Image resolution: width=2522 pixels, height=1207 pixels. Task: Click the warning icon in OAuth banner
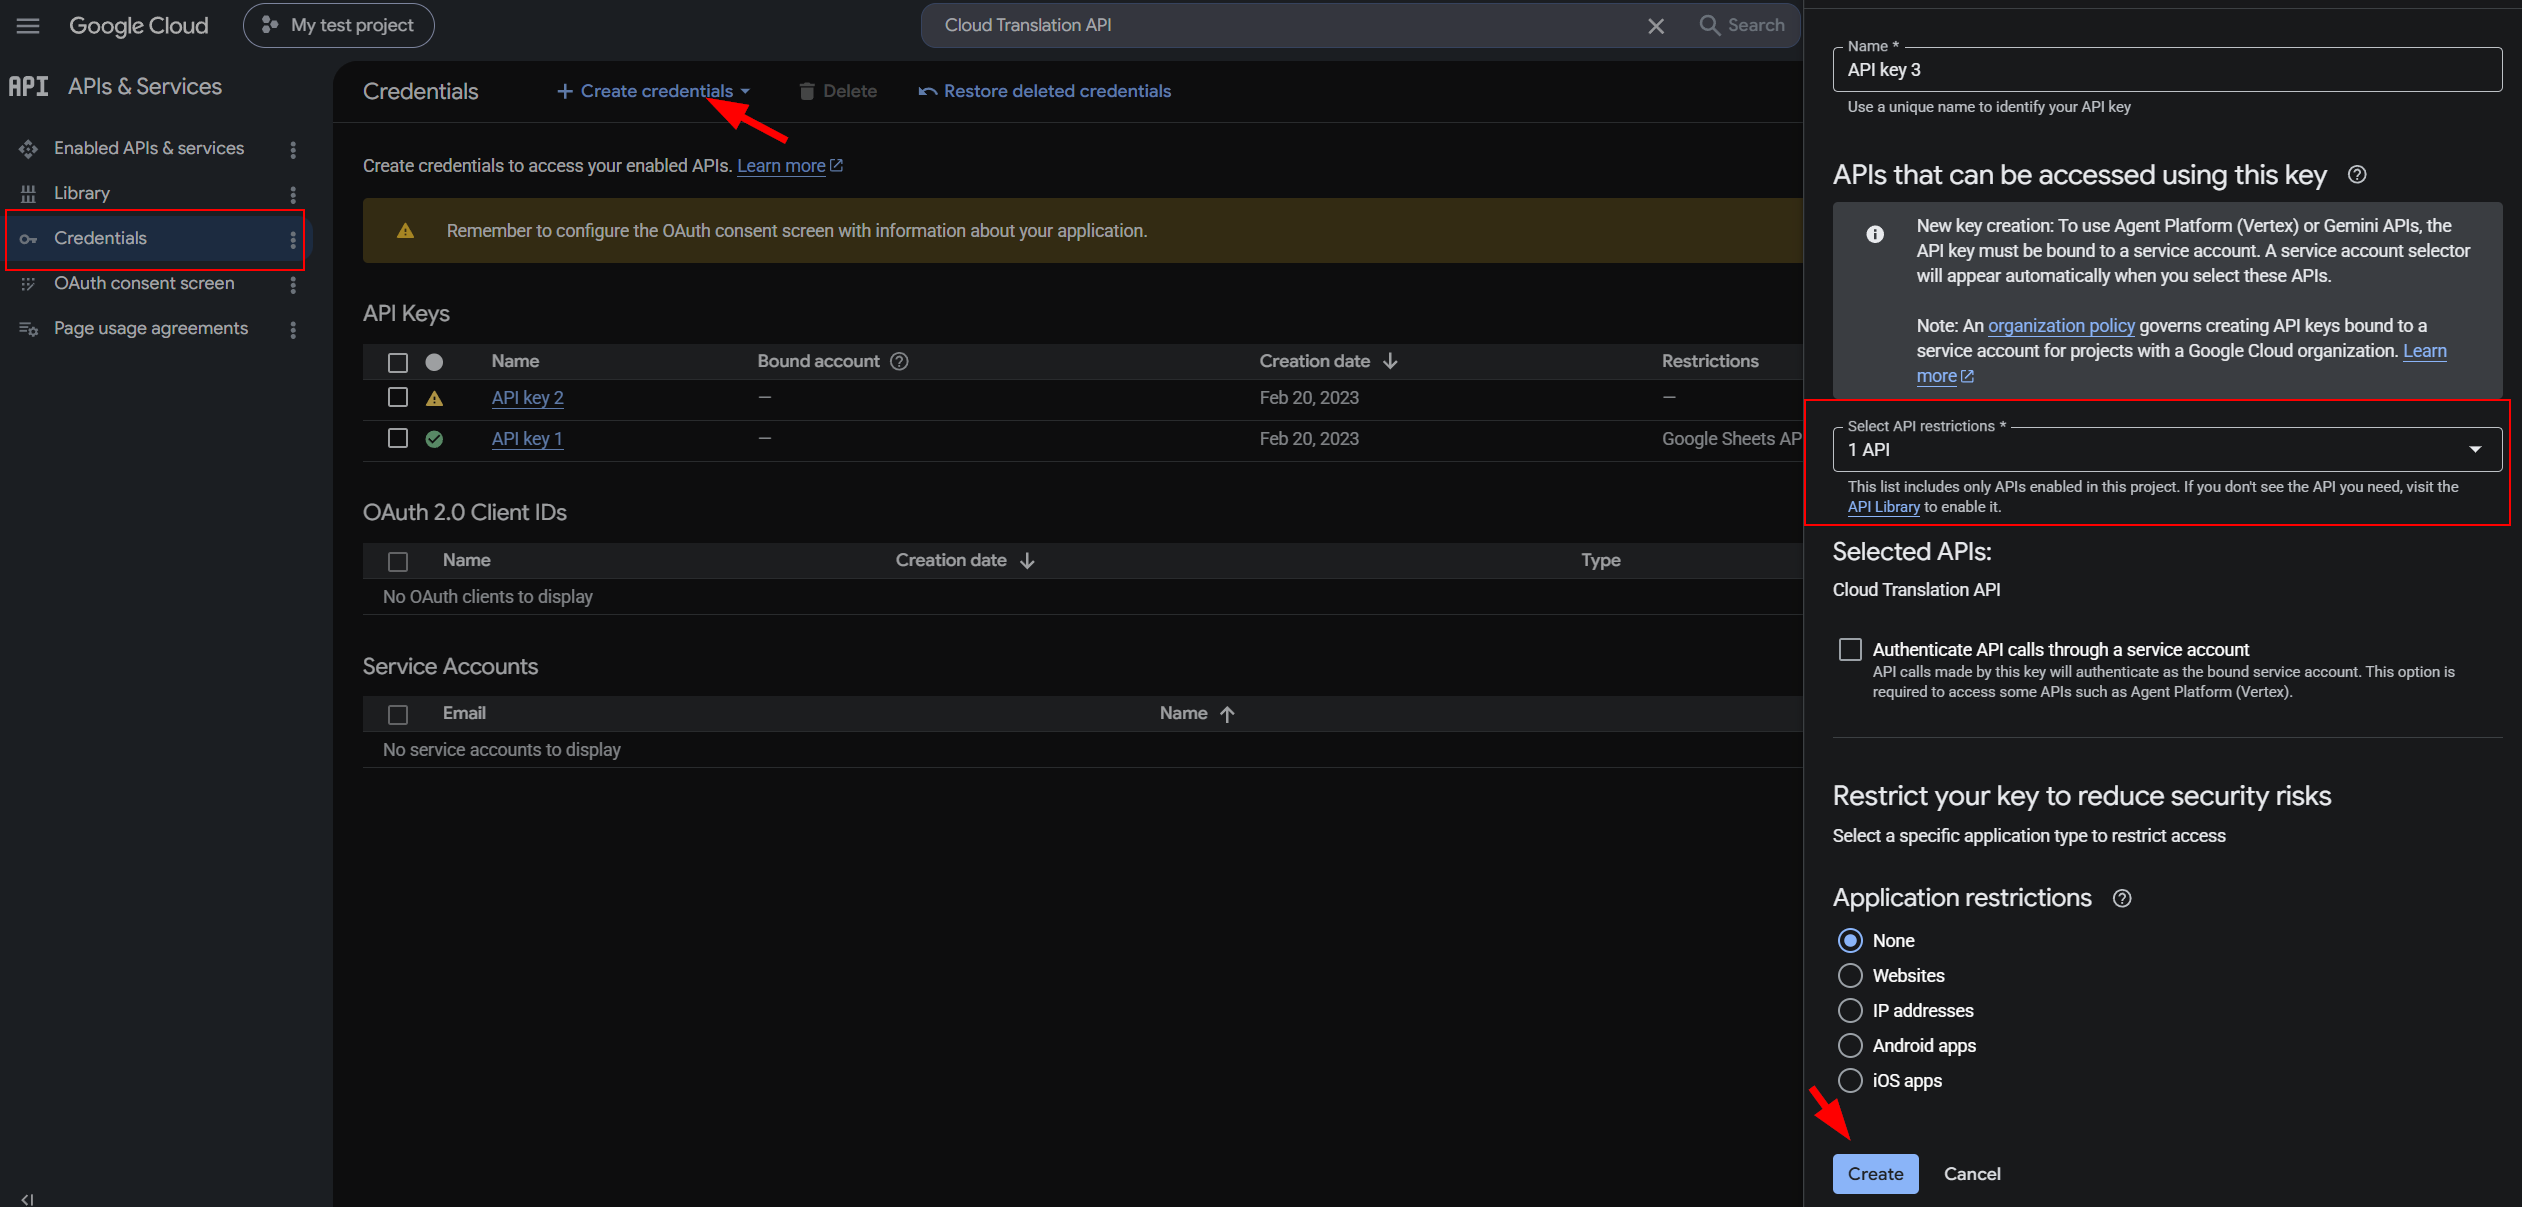click(405, 231)
